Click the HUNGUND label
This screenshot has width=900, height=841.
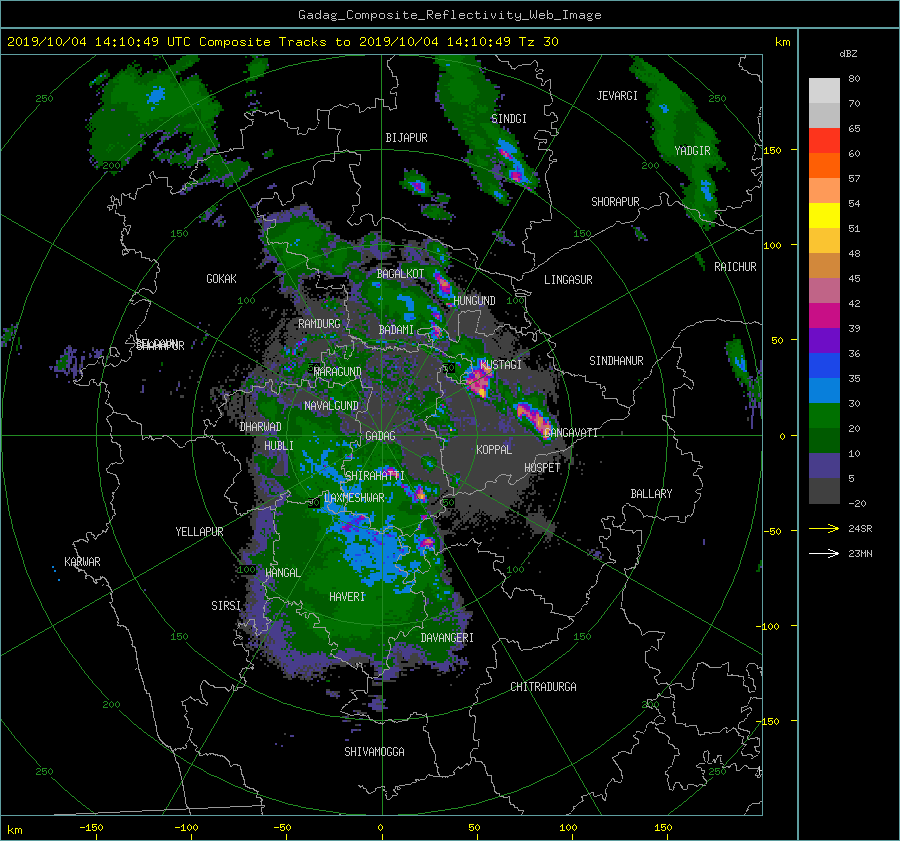click(x=474, y=301)
